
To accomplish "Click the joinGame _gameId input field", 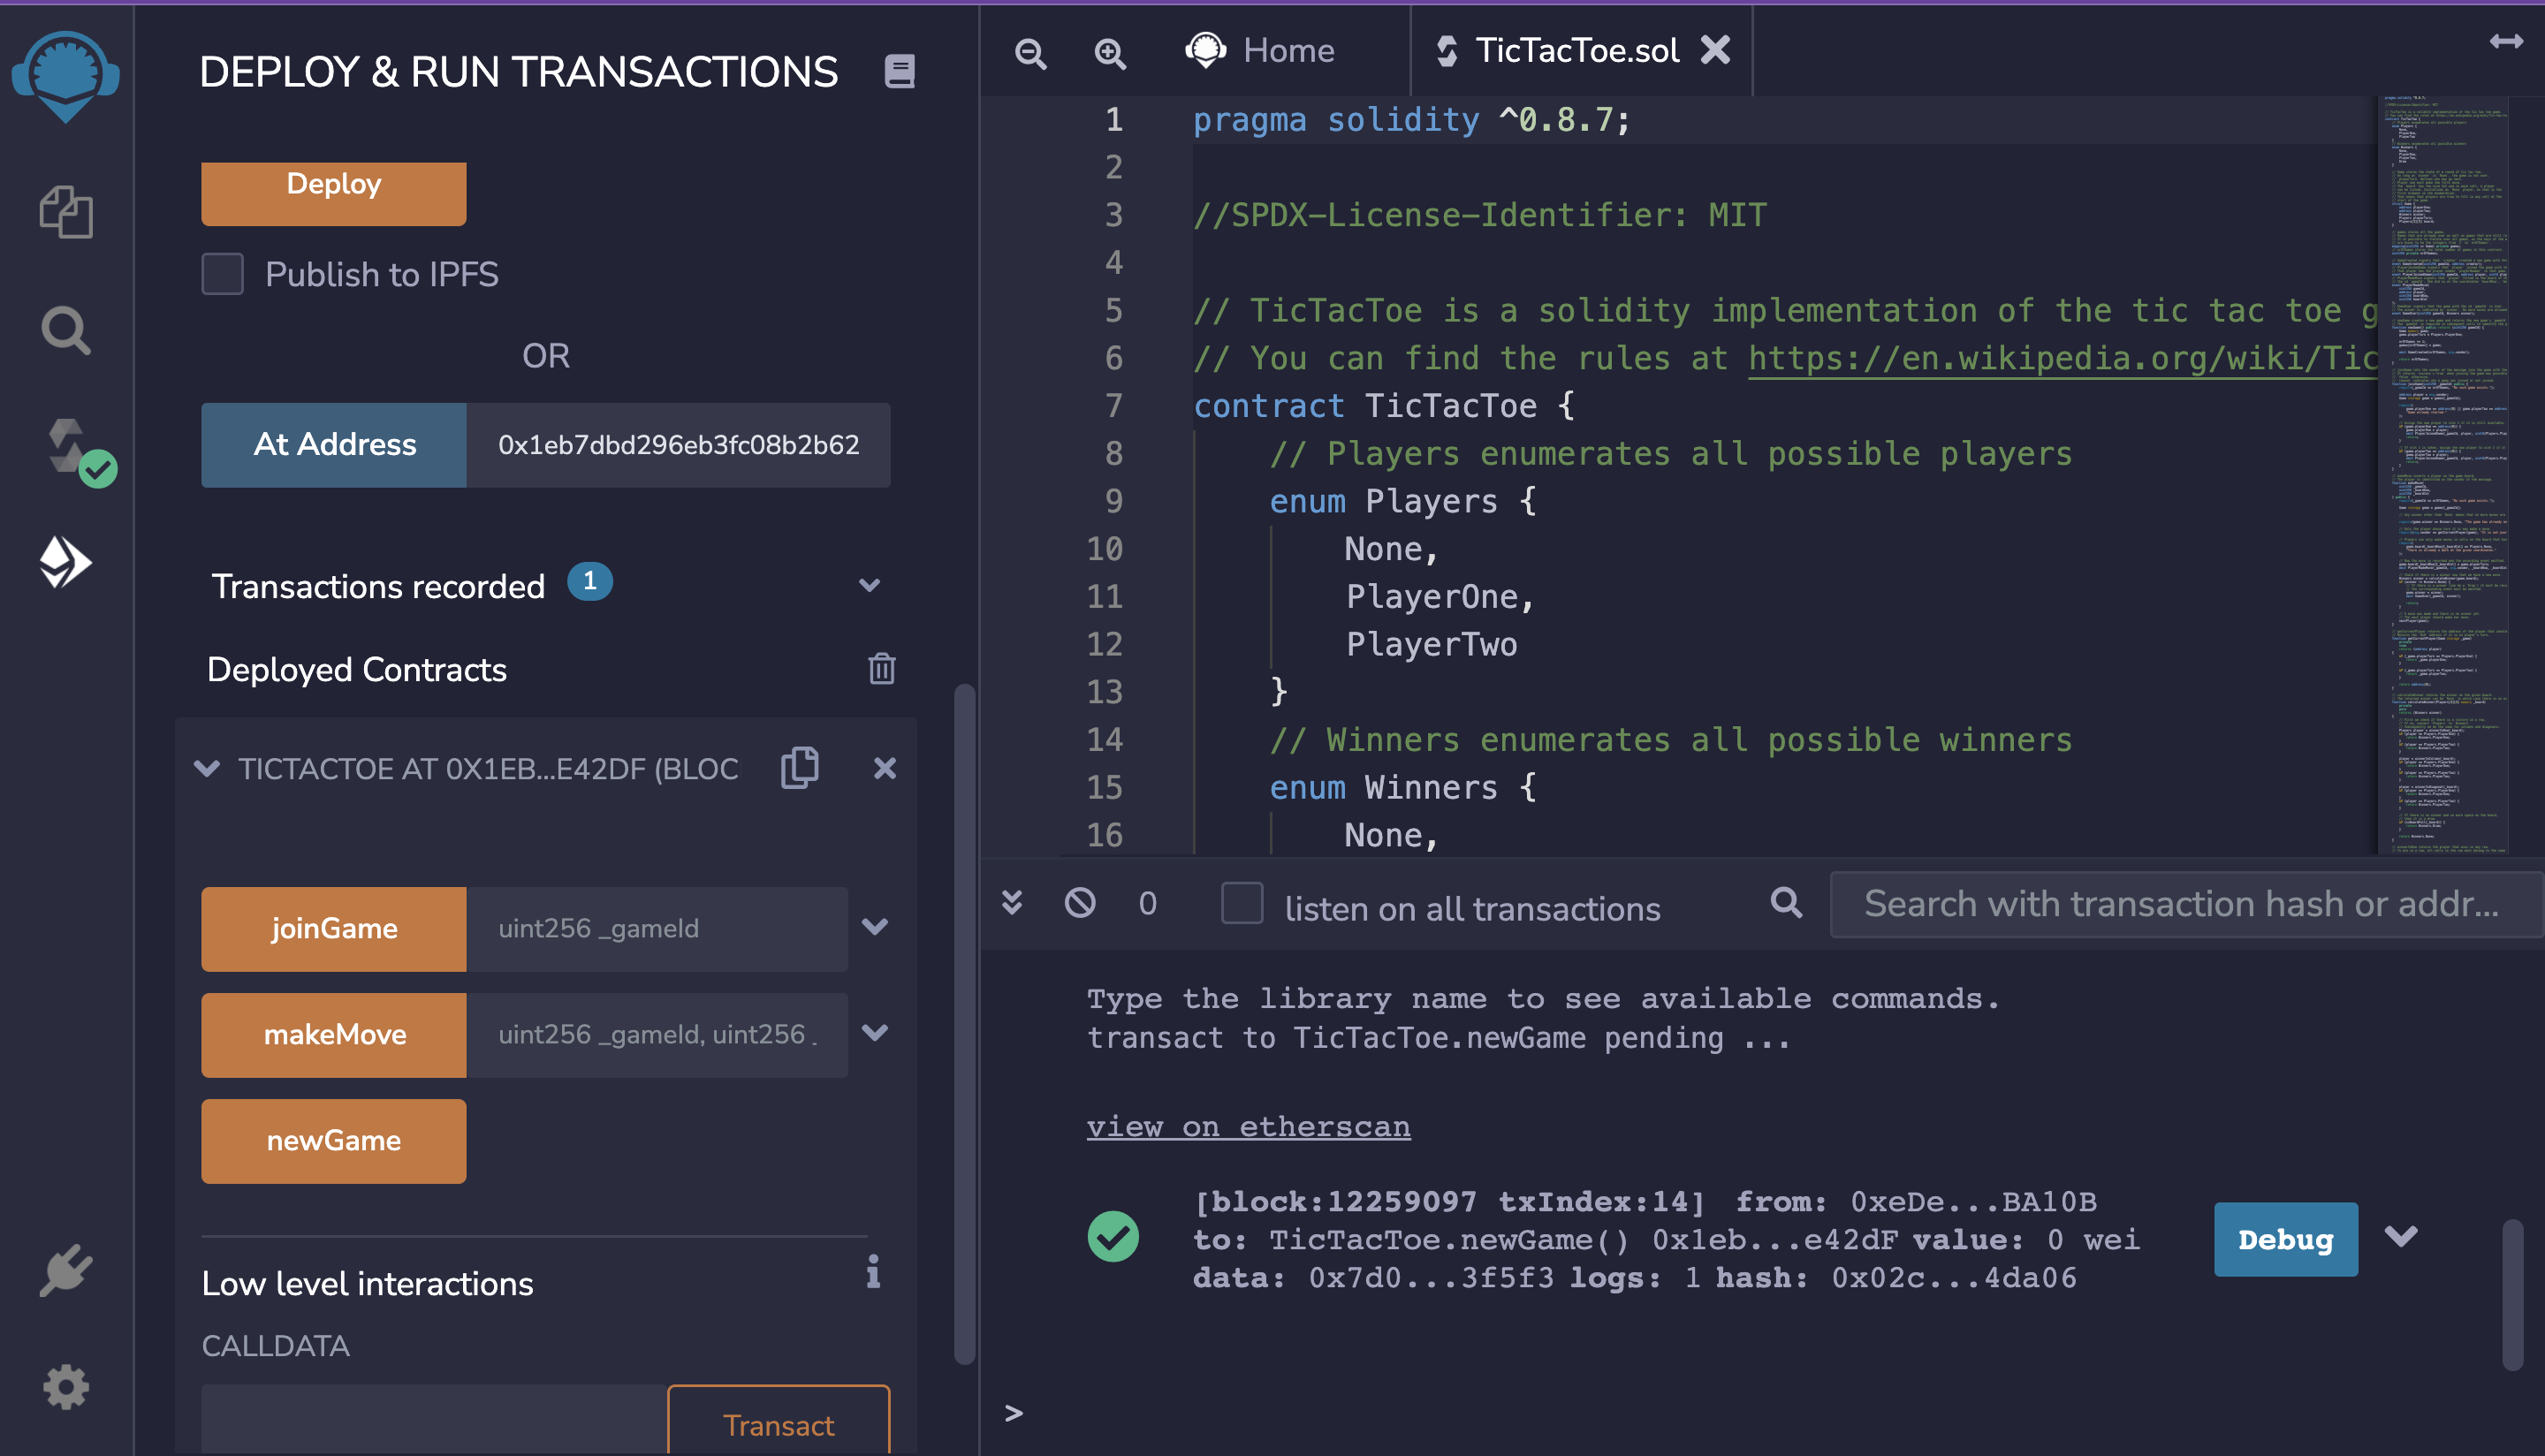I will click(x=657, y=929).
